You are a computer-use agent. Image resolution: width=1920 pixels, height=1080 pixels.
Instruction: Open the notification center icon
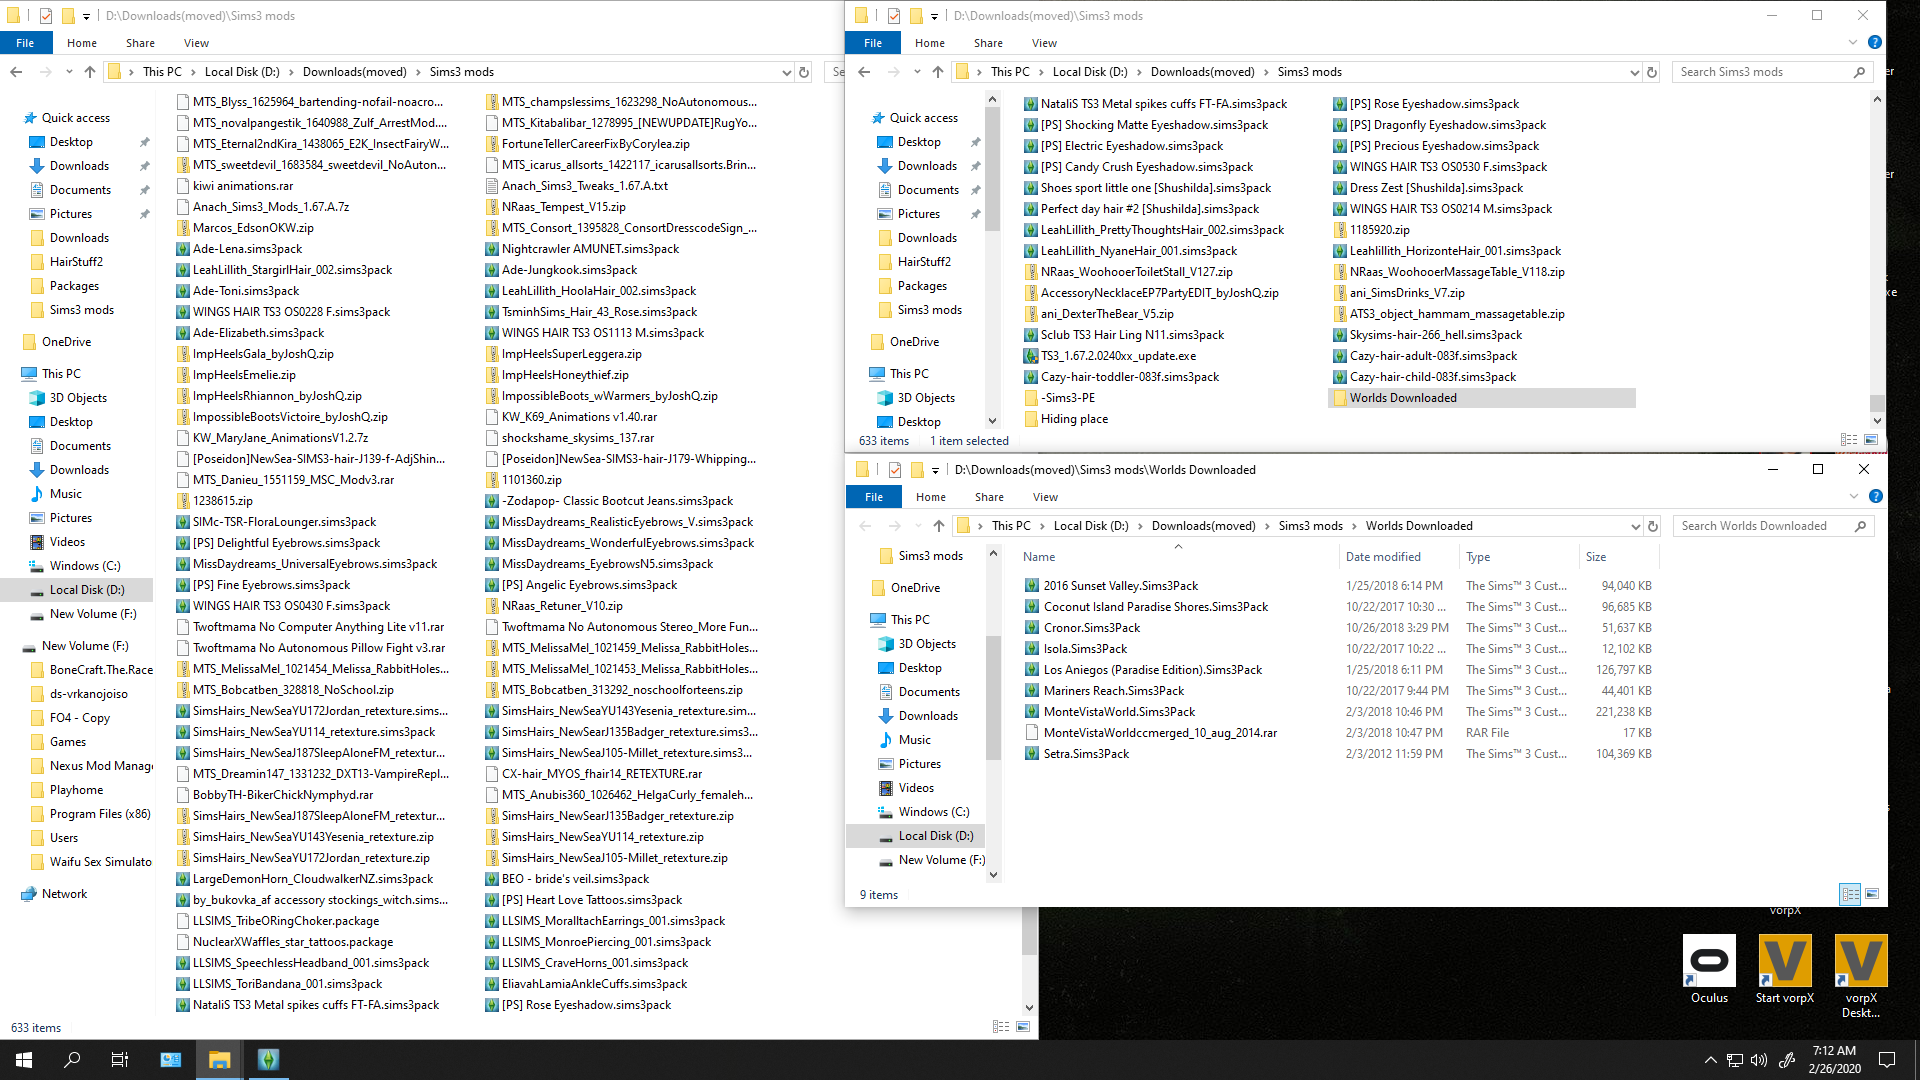1887,1060
